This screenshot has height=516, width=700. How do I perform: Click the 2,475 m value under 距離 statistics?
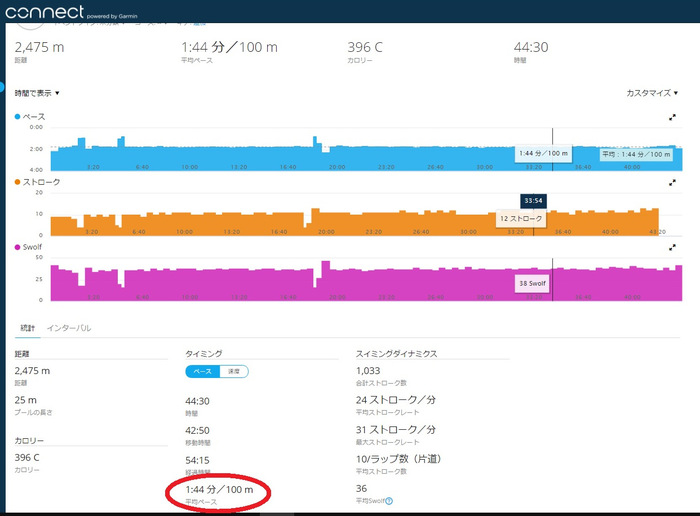(x=32, y=371)
